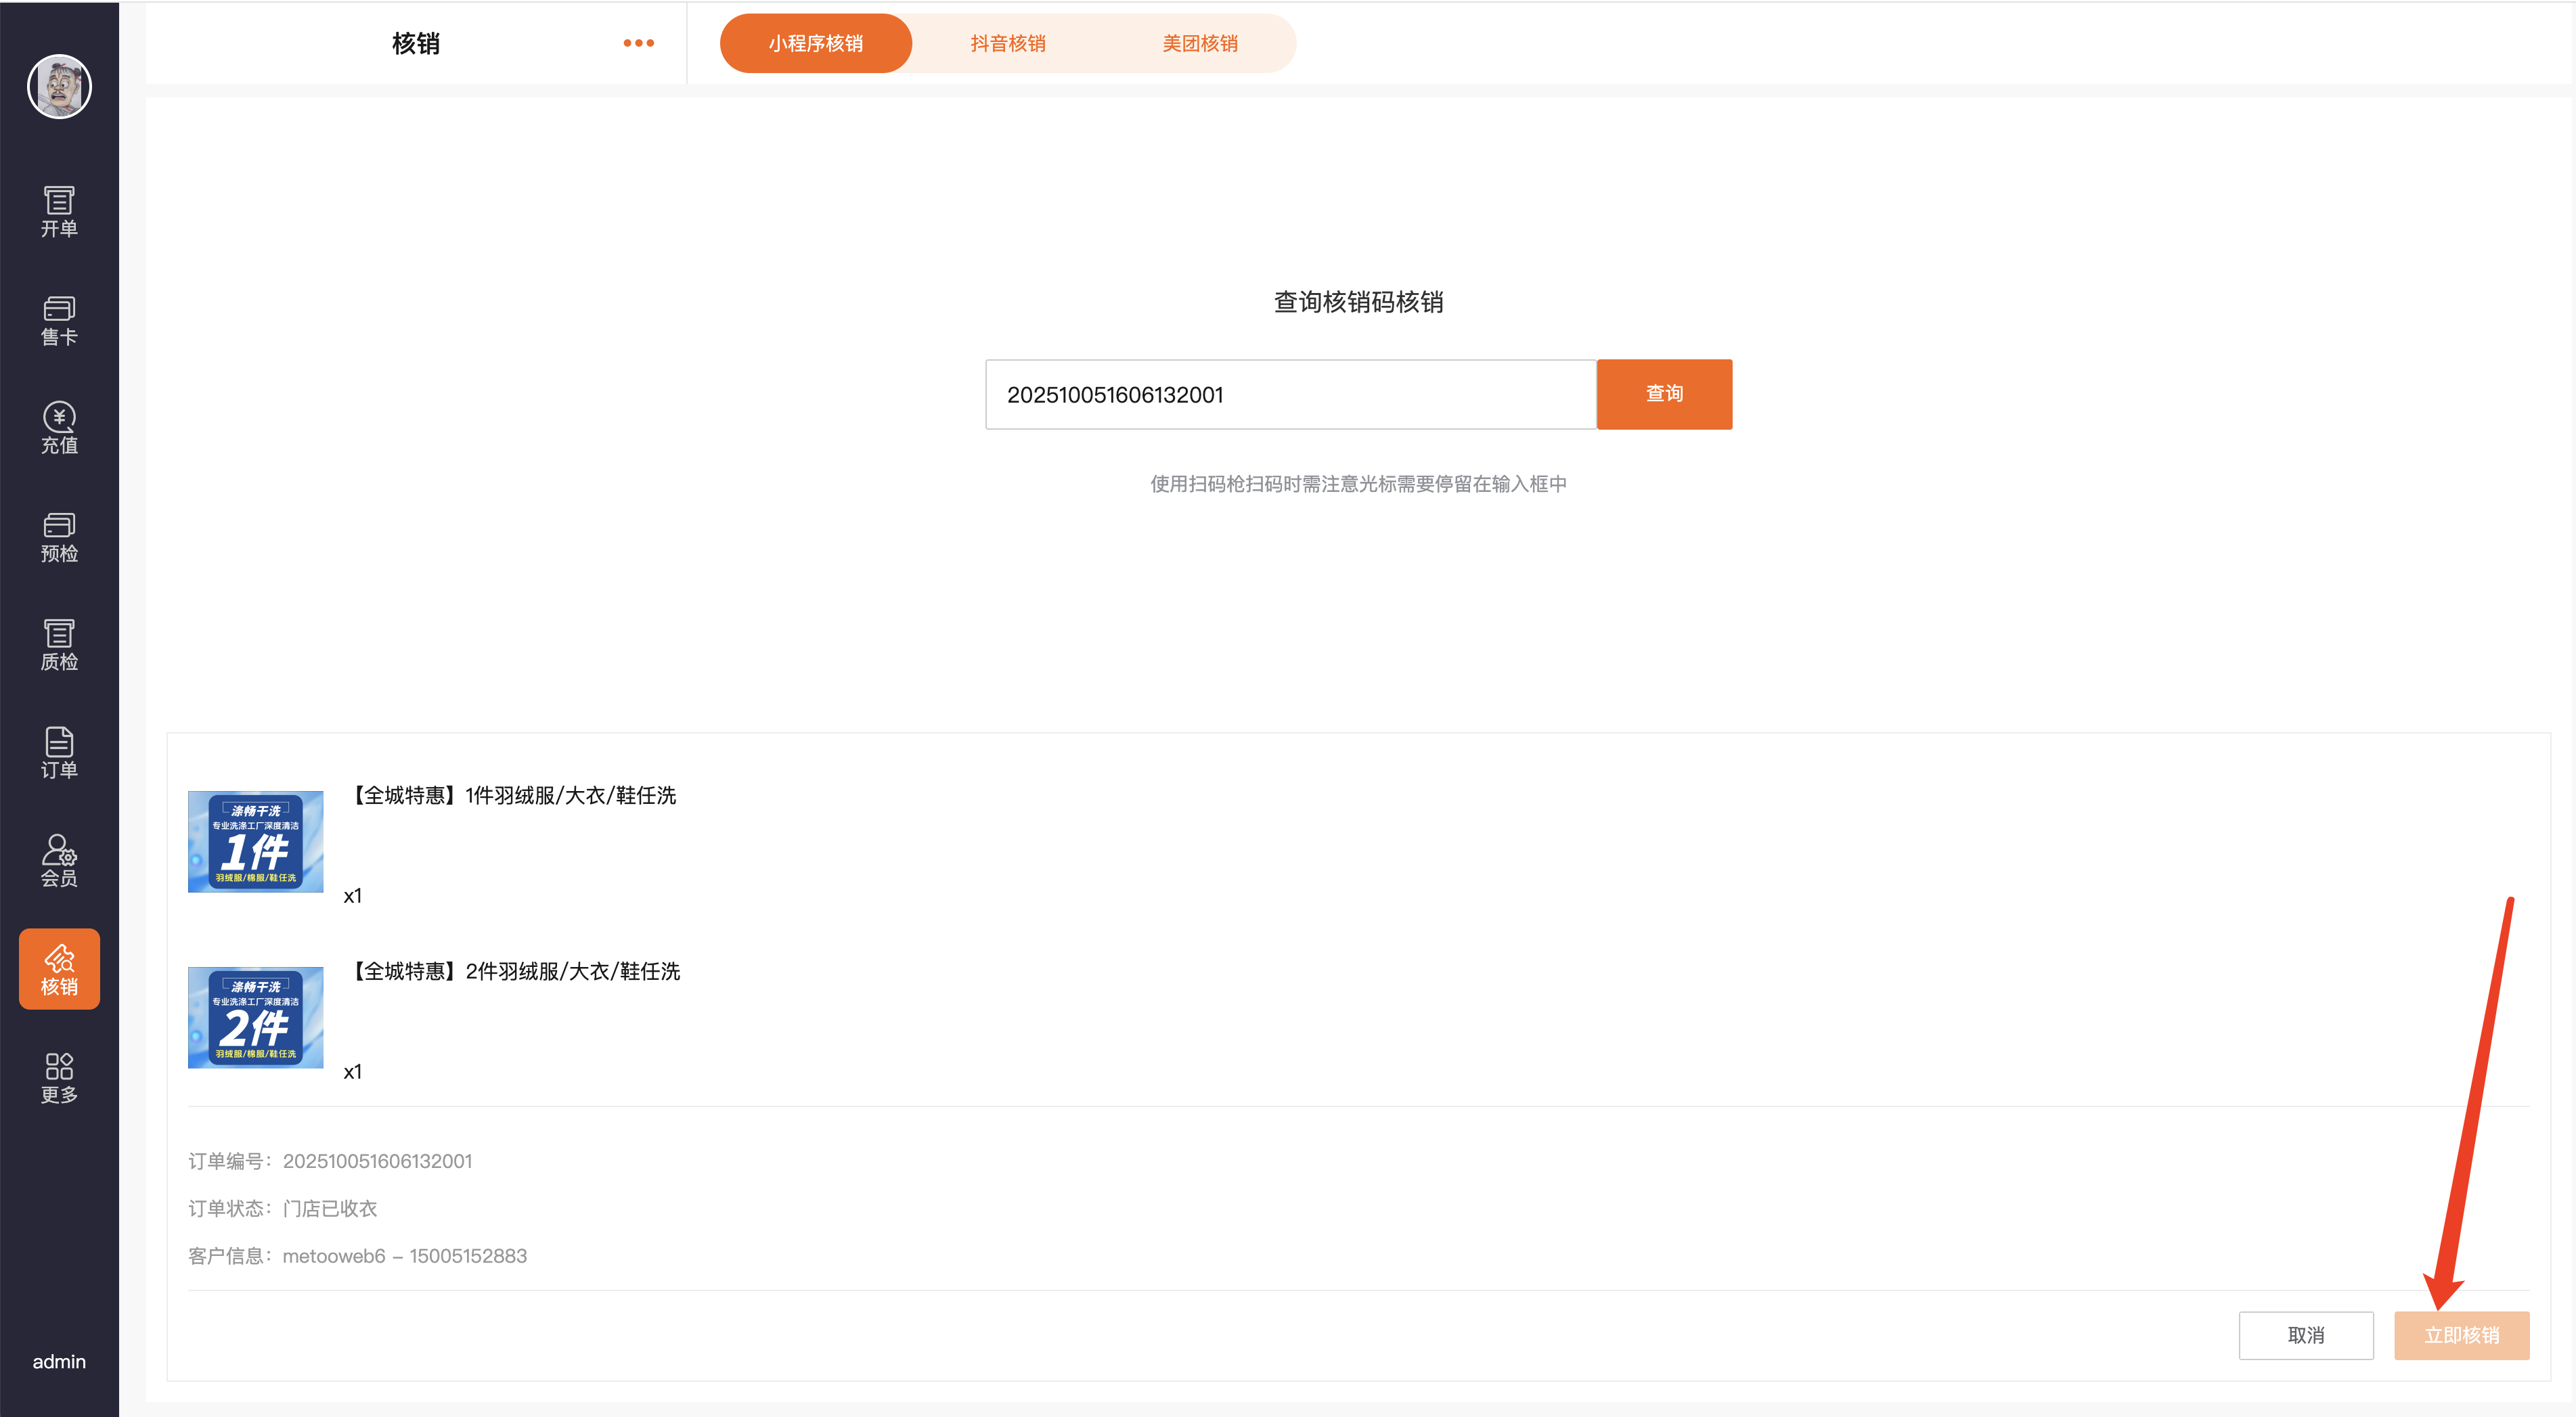The image size is (2576, 1417).
Task: Click the orange 查询 button
Action: [1664, 394]
